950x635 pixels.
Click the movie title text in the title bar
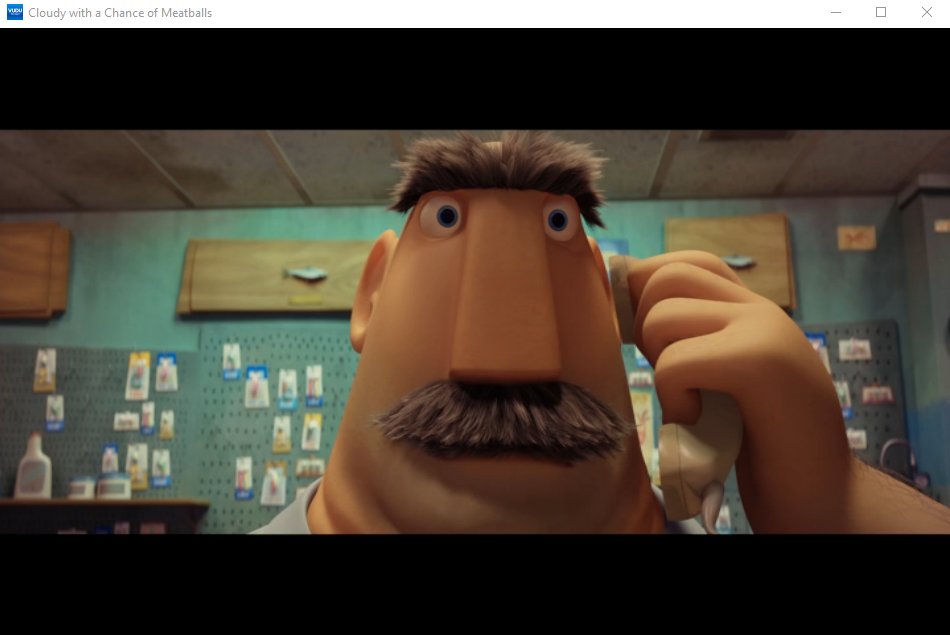click(x=120, y=12)
